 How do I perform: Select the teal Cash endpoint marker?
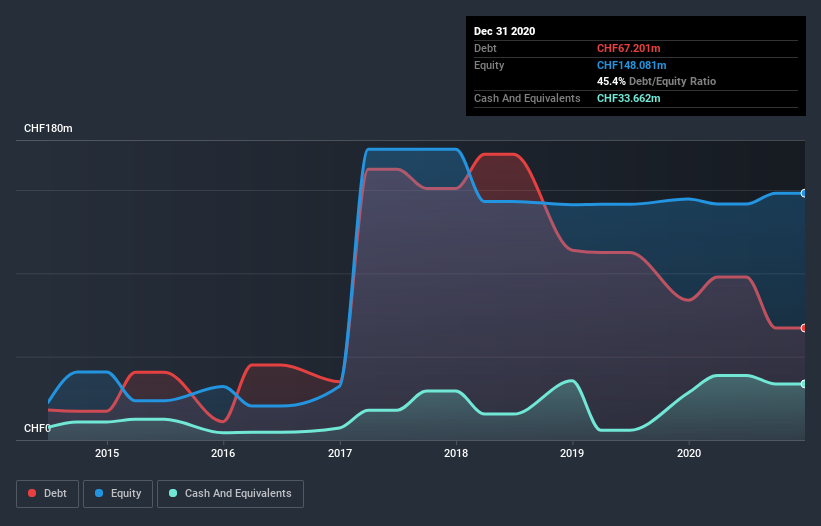tap(804, 384)
